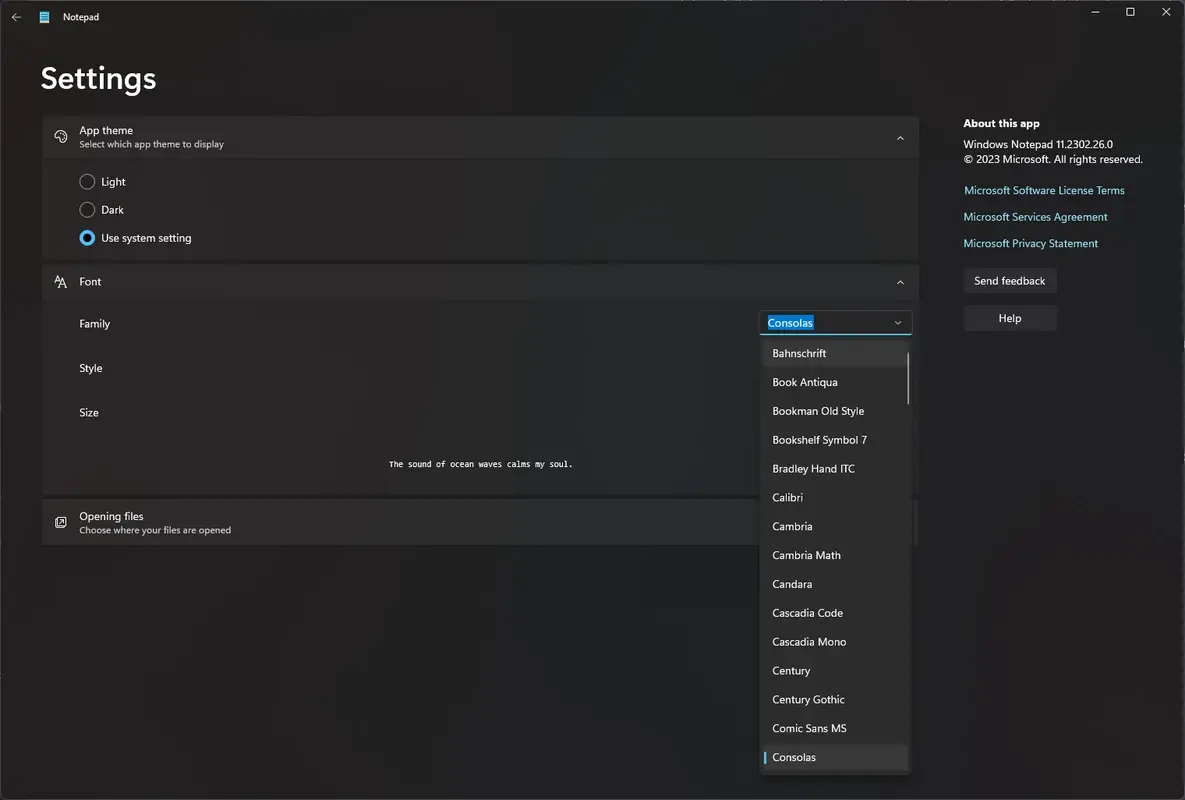Click the Opening files section icon
The height and width of the screenshot is (800, 1185).
(x=61, y=522)
